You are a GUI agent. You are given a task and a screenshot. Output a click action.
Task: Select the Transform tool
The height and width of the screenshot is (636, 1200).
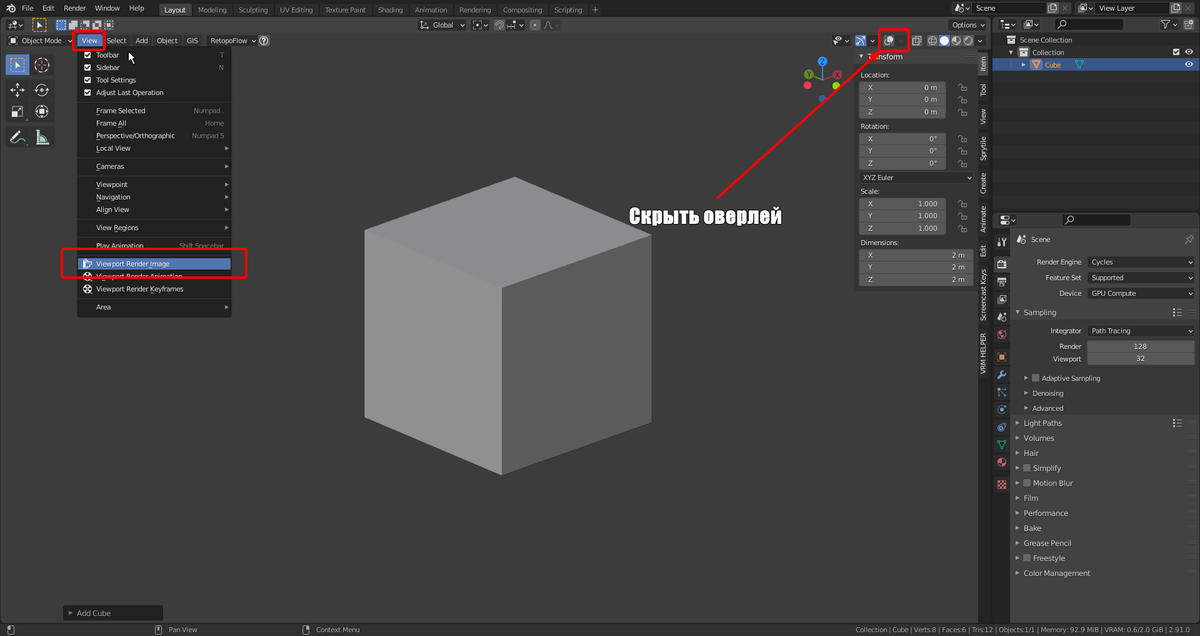(x=42, y=112)
